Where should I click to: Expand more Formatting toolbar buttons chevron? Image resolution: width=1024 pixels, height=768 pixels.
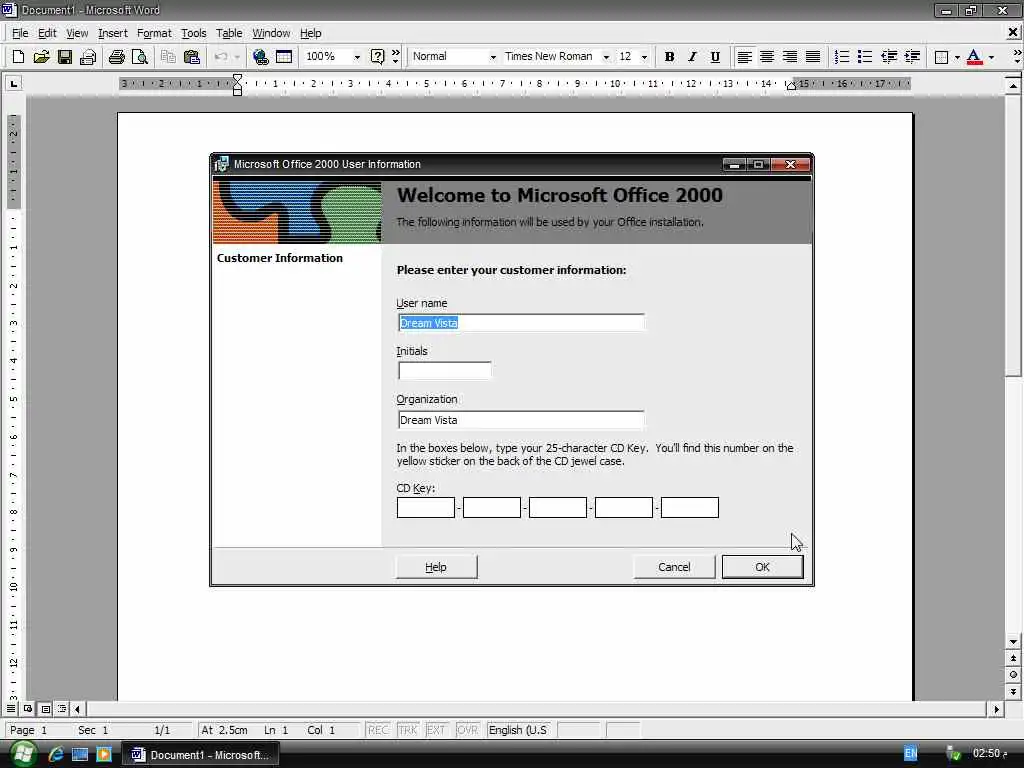pos(1017,57)
